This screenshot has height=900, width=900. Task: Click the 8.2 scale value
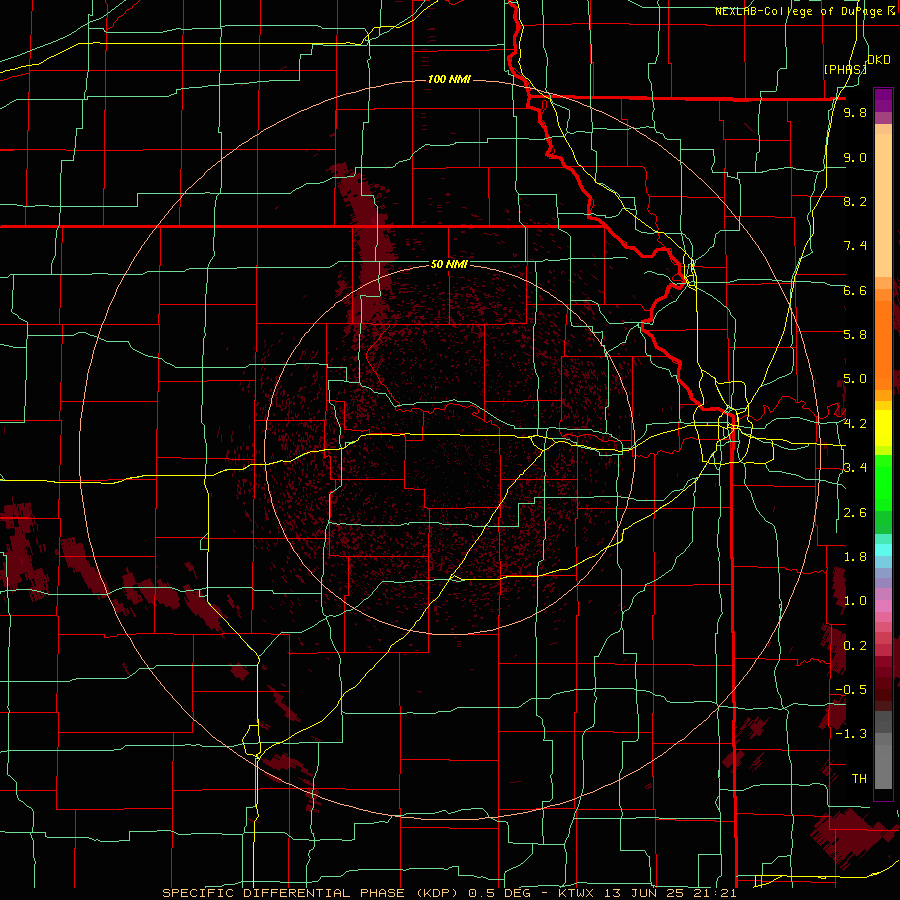coord(855,201)
